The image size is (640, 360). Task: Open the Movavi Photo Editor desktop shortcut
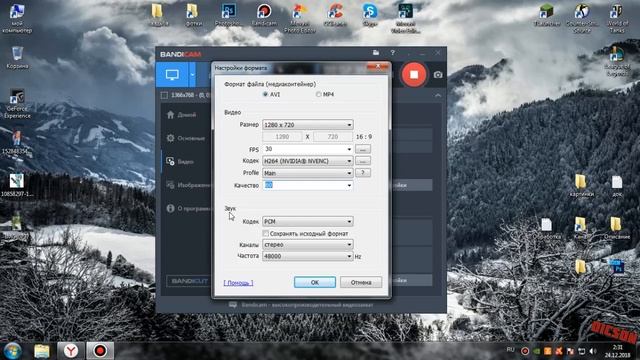[x=300, y=18]
